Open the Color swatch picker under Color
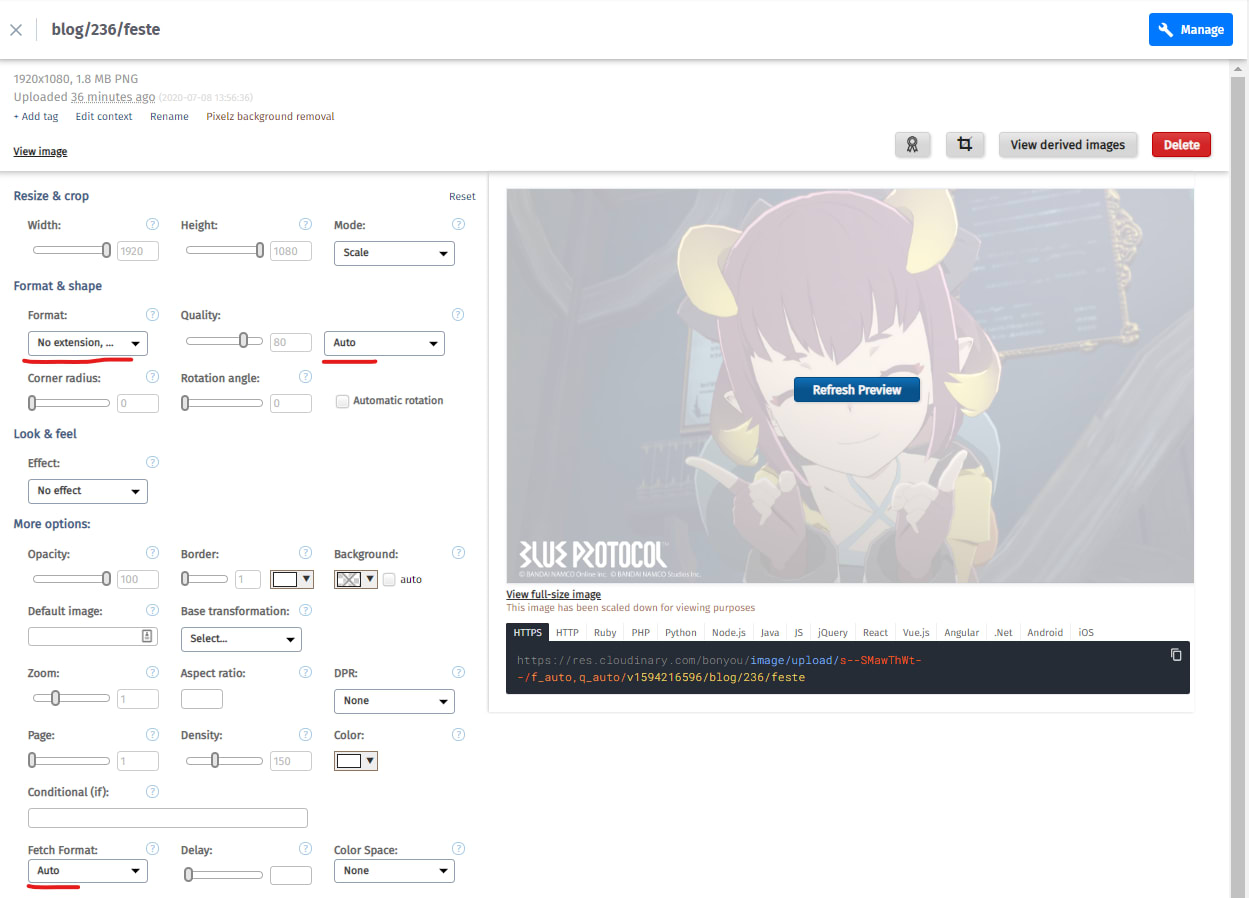 pos(355,761)
